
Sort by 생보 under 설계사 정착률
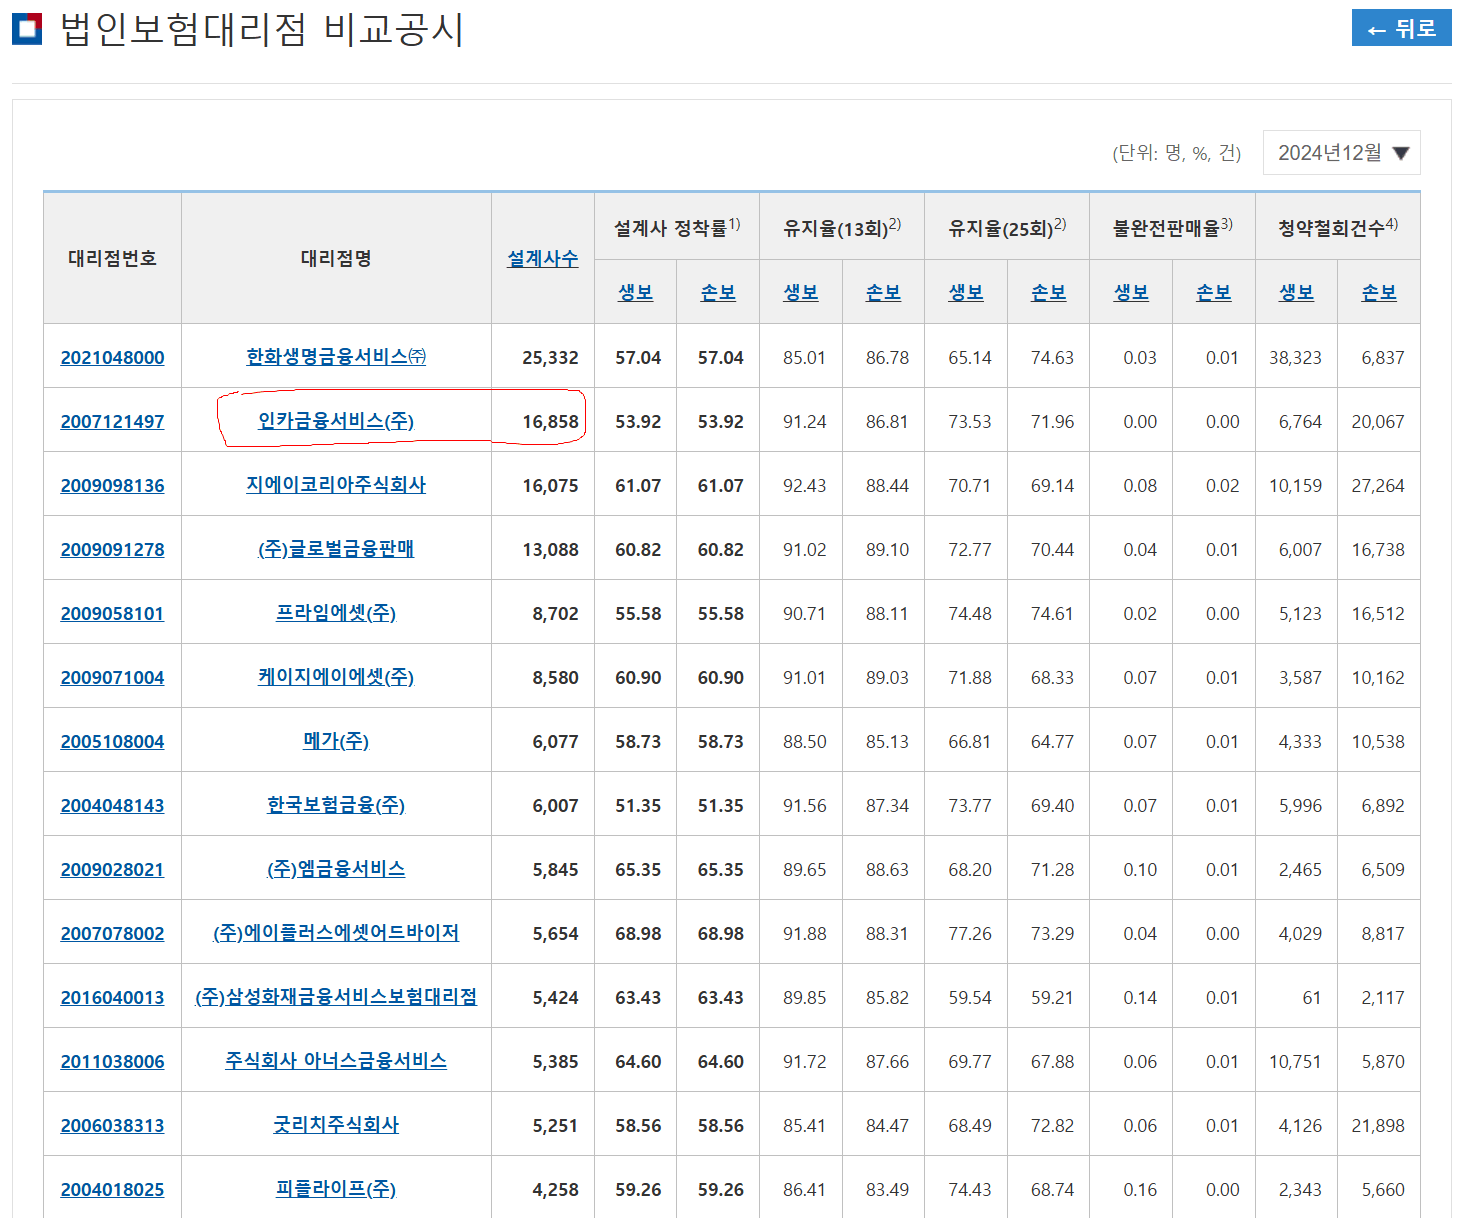coord(635,292)
